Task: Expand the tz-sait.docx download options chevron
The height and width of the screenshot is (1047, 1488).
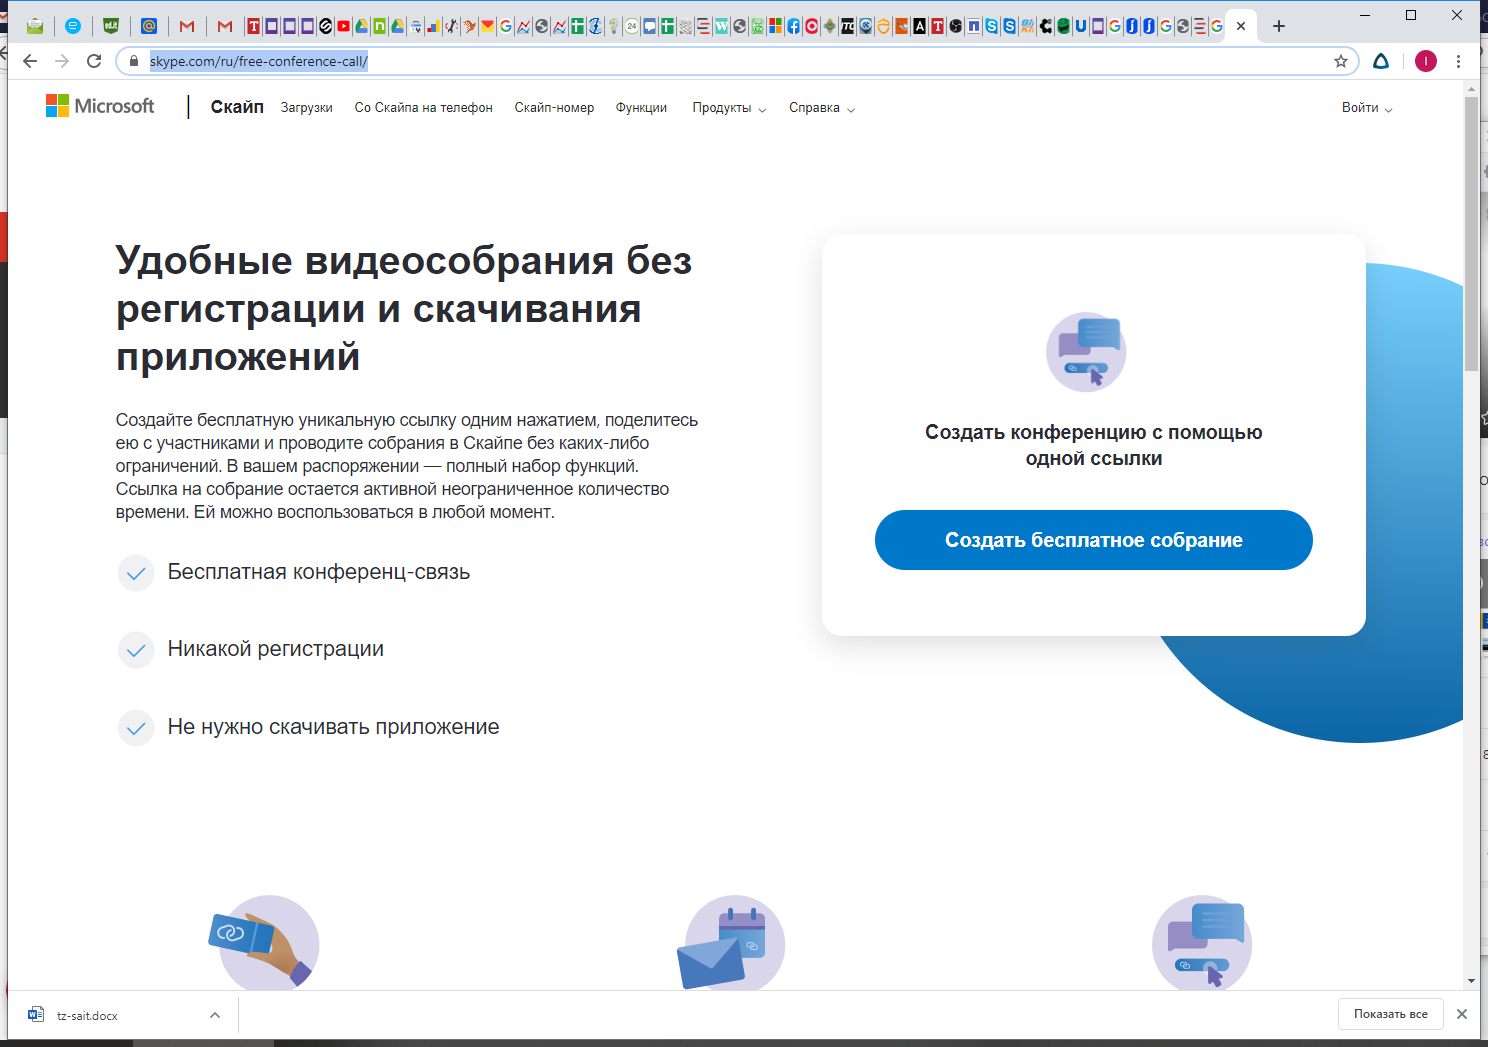Action: (215, 1015)
